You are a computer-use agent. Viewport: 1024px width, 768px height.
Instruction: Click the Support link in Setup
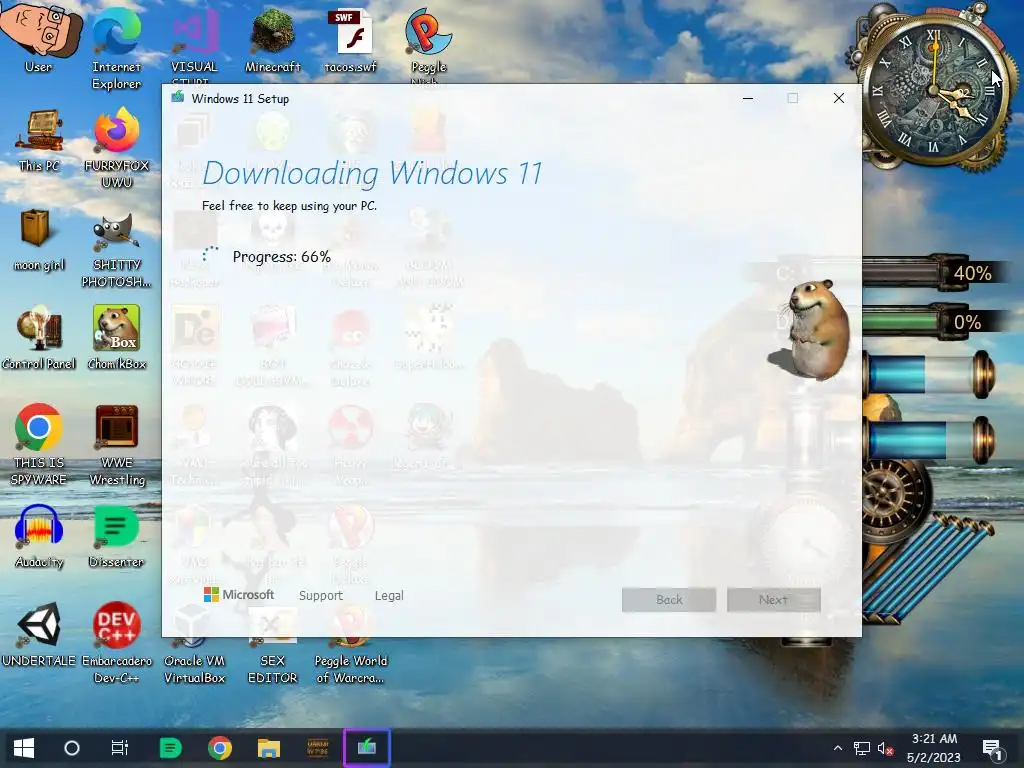321,596
